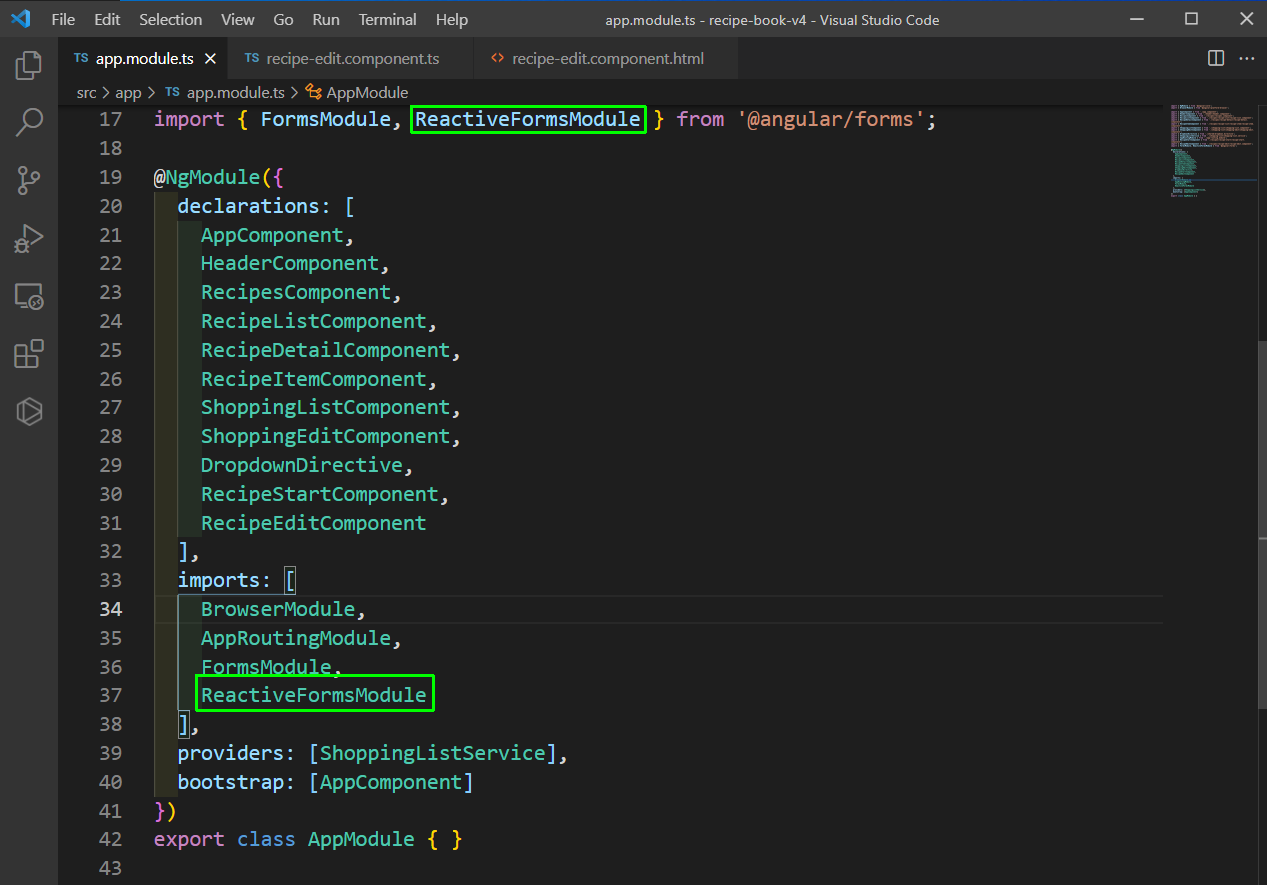Click RecipeItemComponent in the code

(x=314, y=379)
